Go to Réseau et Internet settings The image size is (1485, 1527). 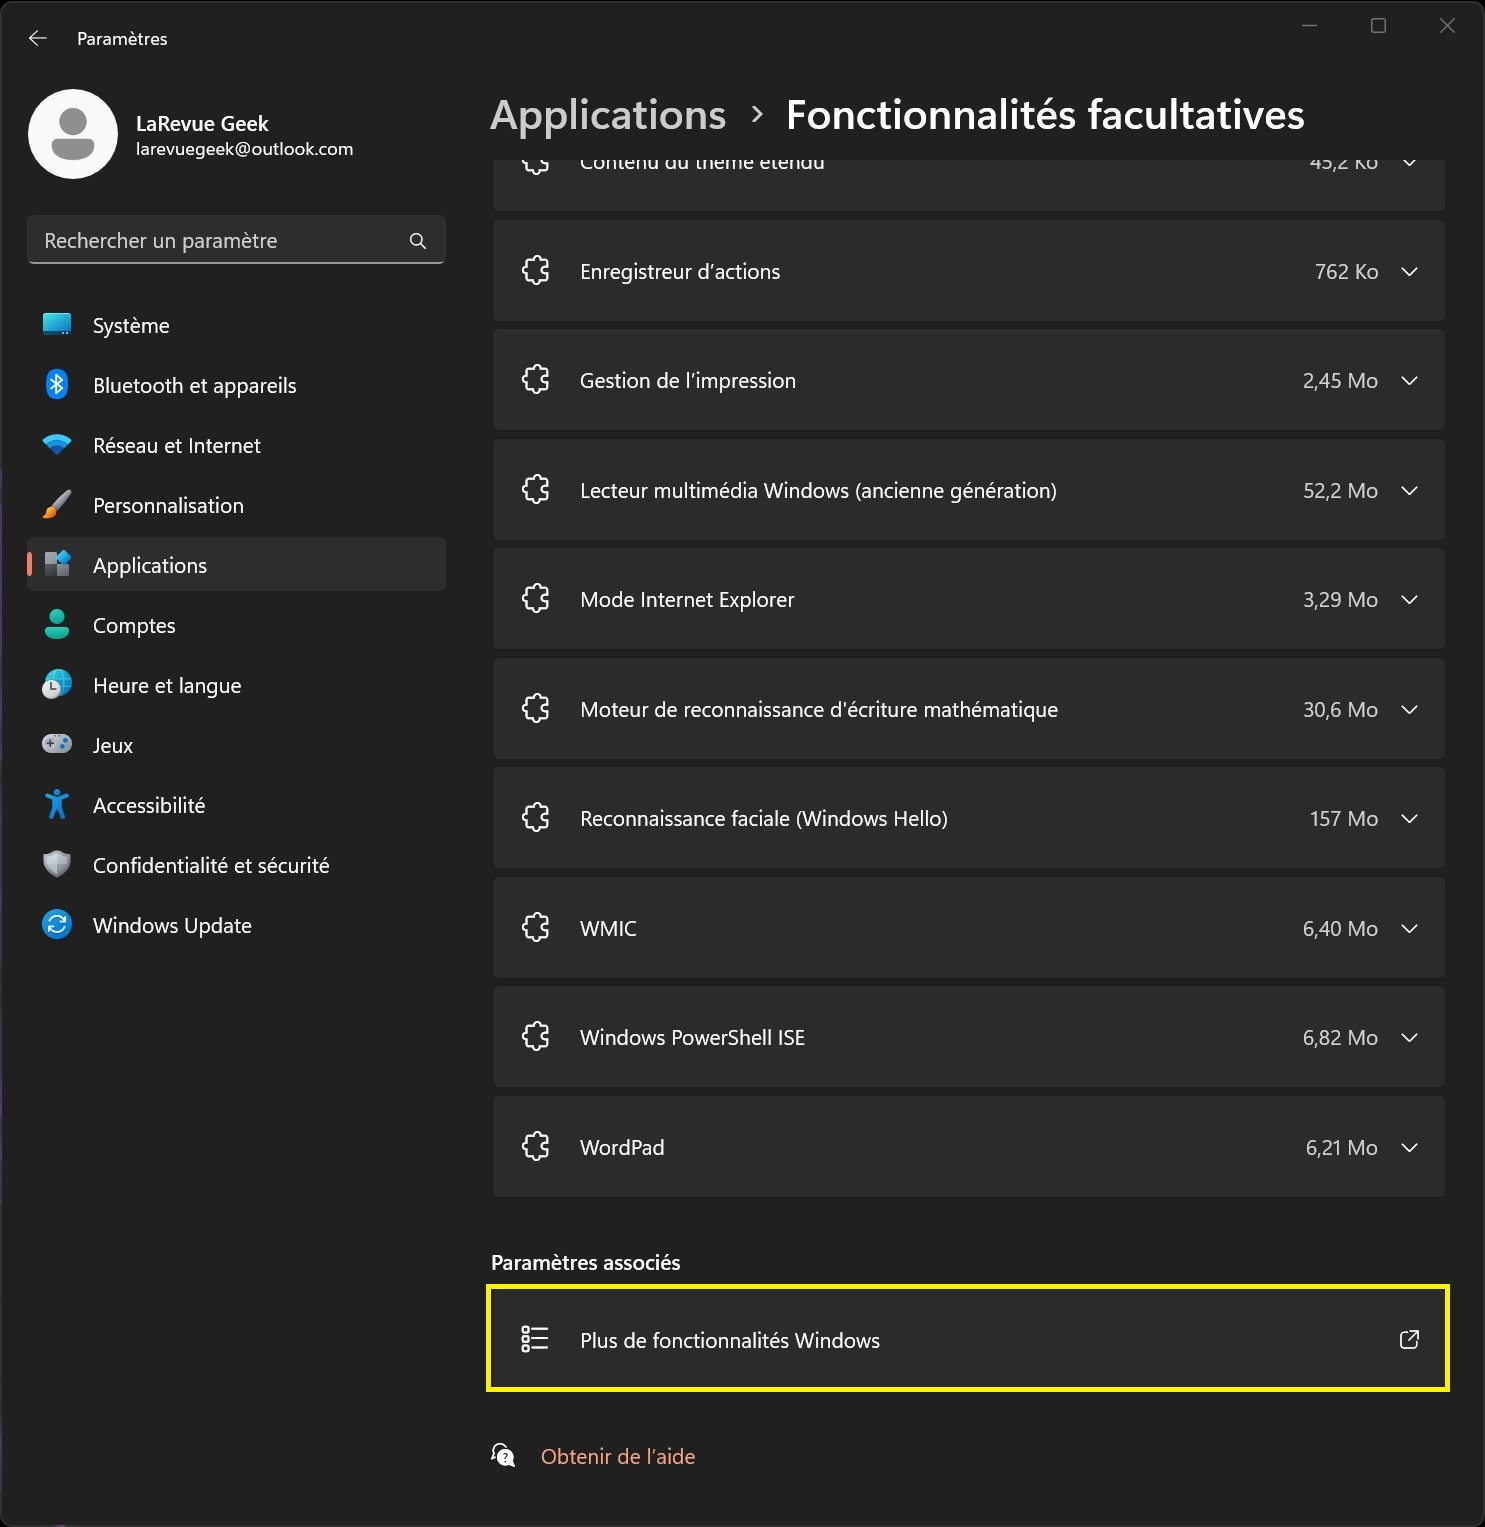(x=176, y=446)
